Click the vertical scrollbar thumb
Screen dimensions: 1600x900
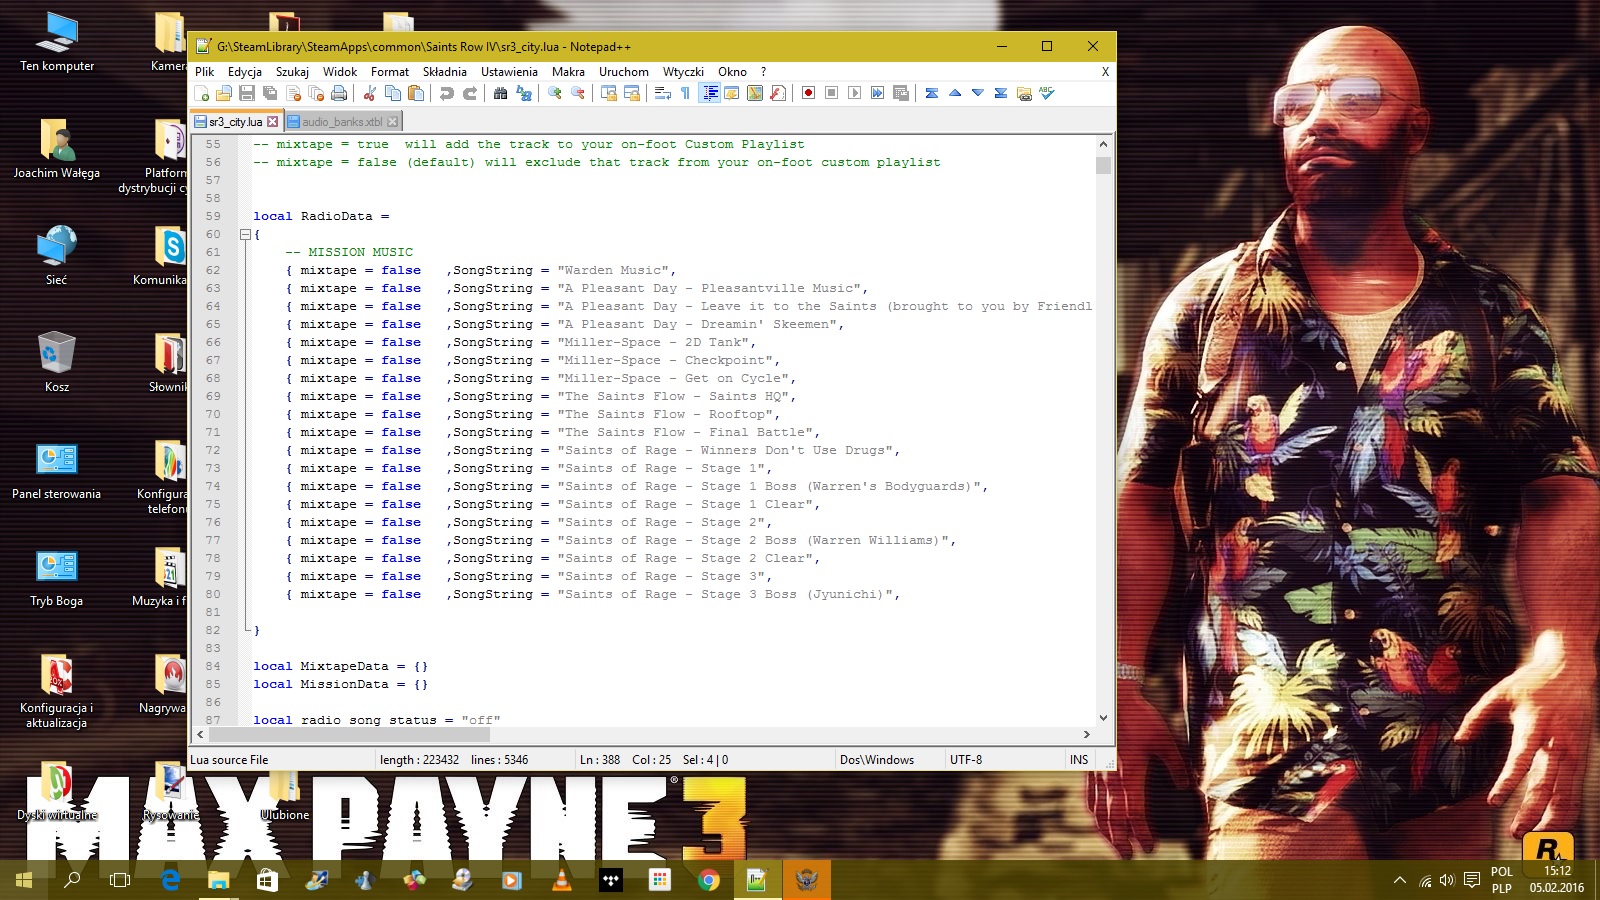pos(1103,165)
